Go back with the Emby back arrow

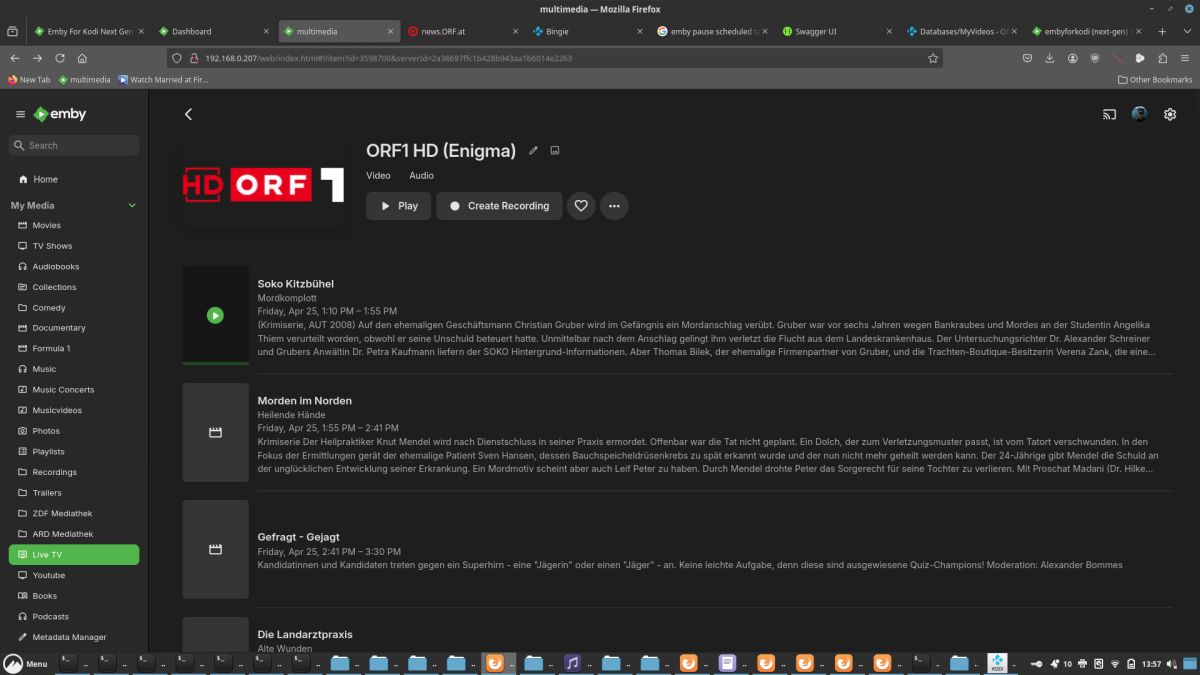click(x=188, y=114)
